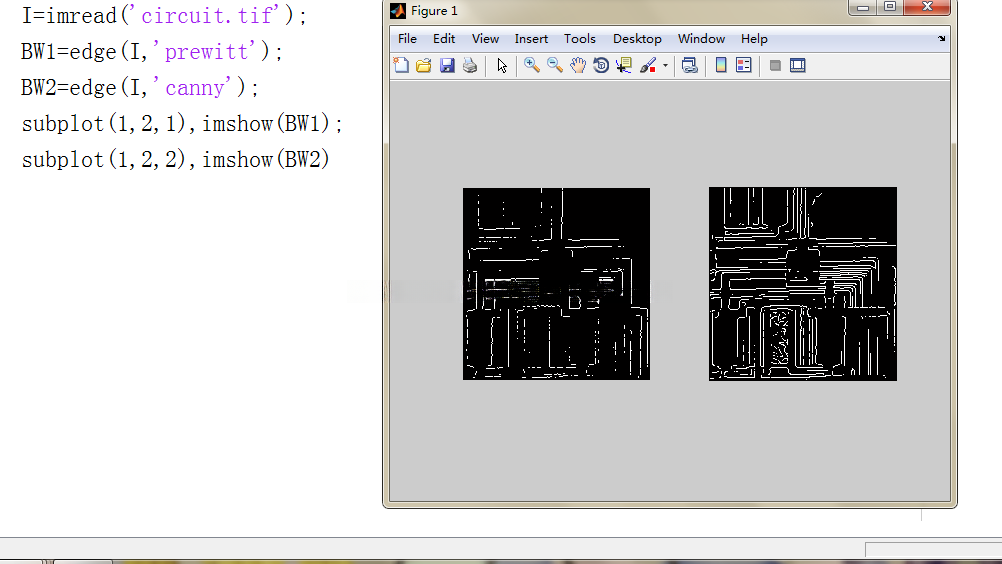The image size is (1002, 564).
Task: Click the code line I=imread('circuit.tif');
Action: pyautogui.click(x=164, y=15)
